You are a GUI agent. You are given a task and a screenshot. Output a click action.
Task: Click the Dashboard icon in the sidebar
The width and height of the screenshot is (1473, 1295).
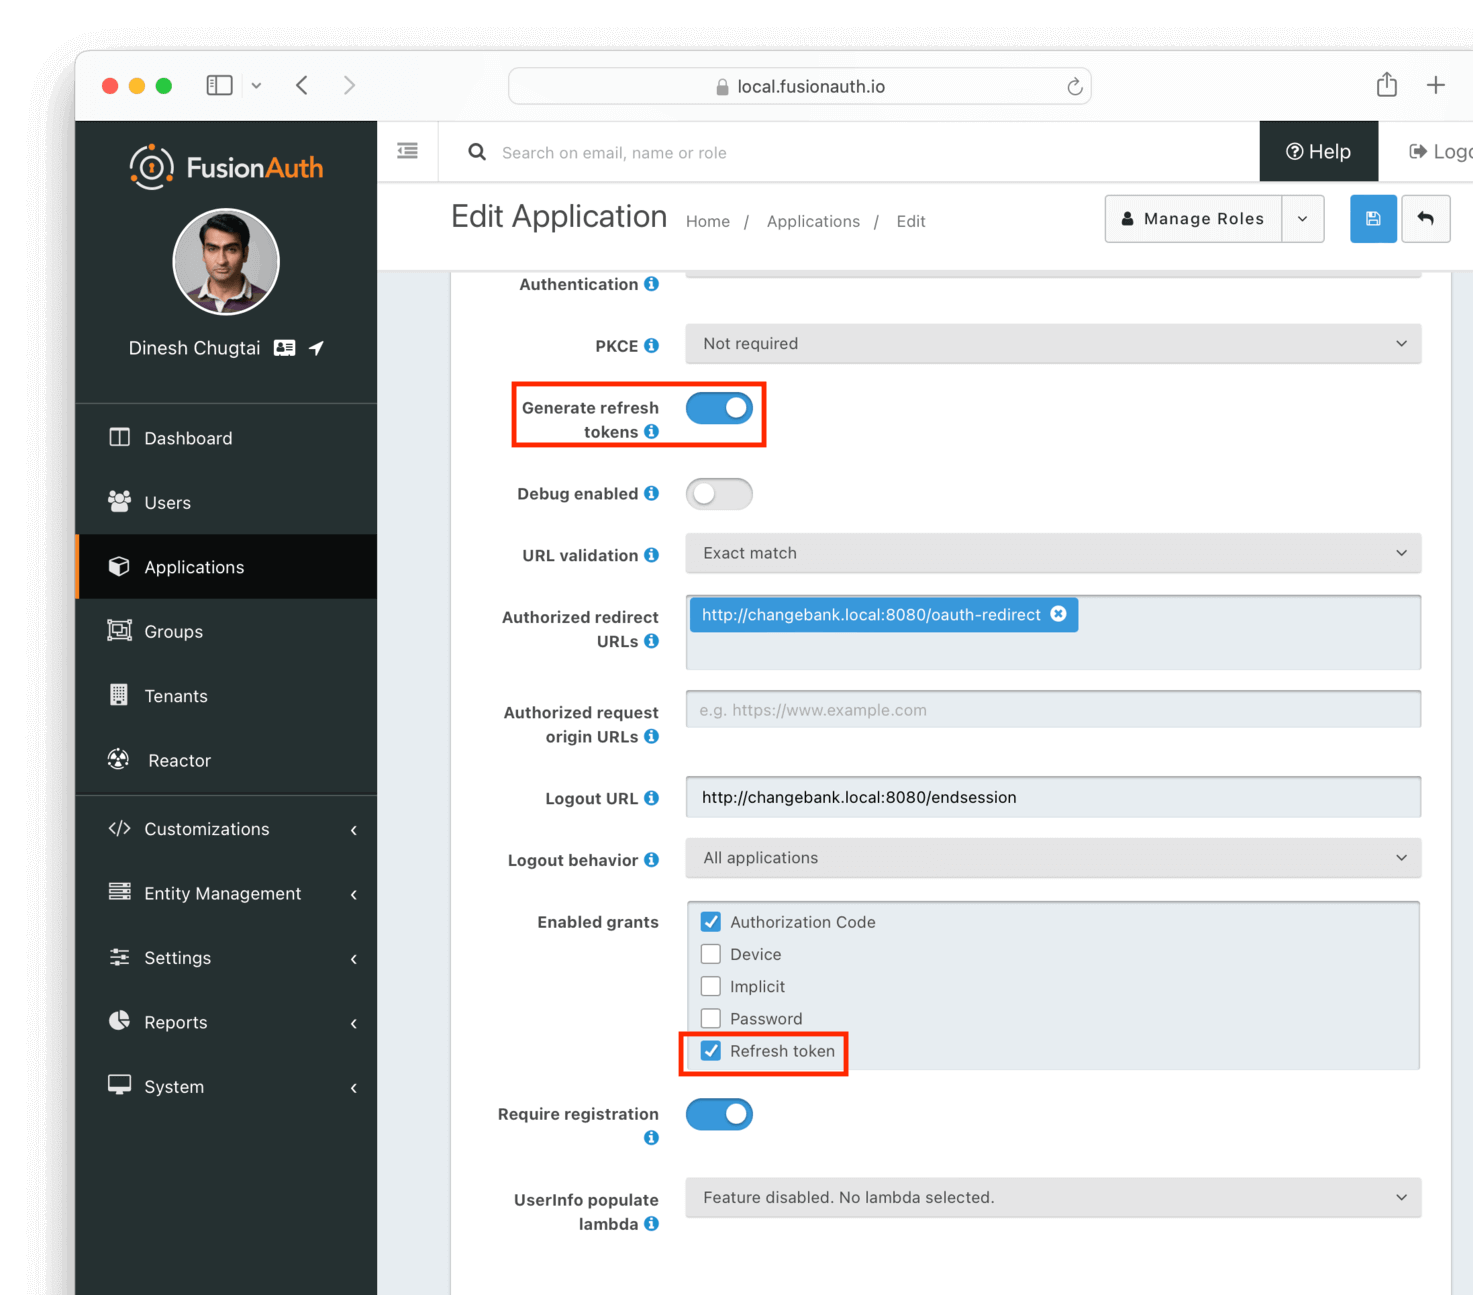[x=119, y=437]
